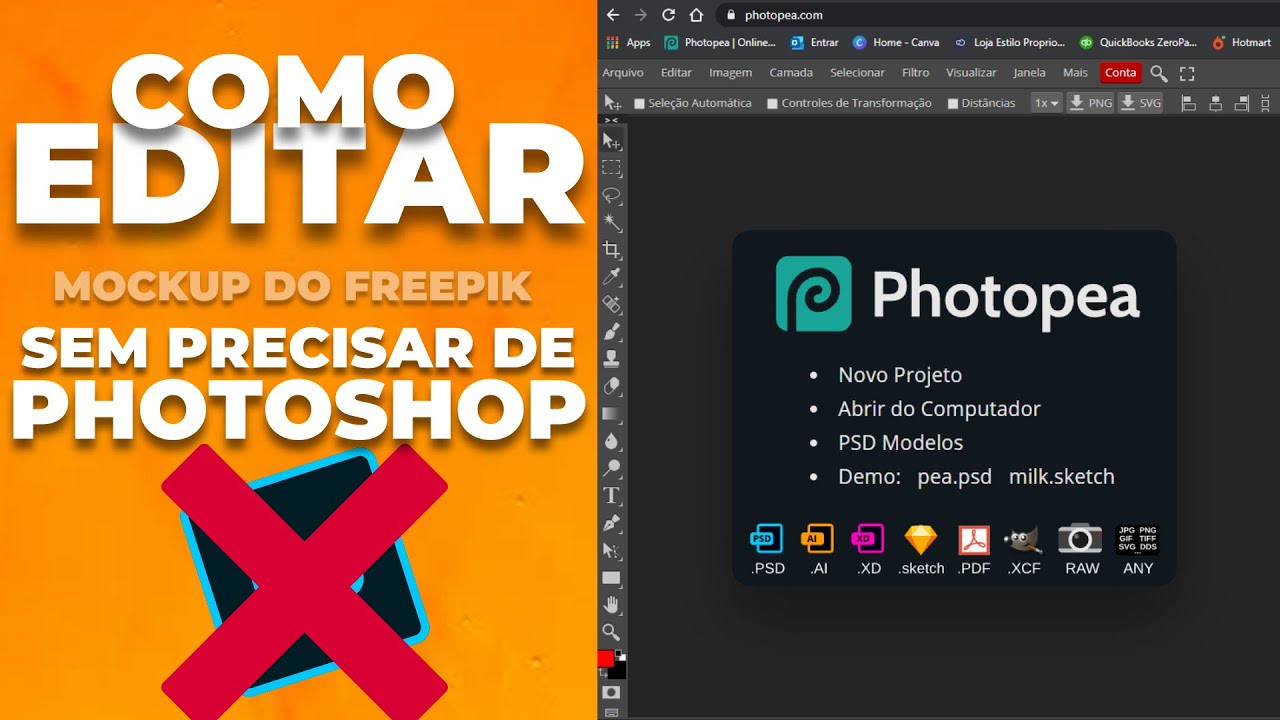The image size is (1280, 720).
Task: Click Abrir do Computador link
Action: 939,409
